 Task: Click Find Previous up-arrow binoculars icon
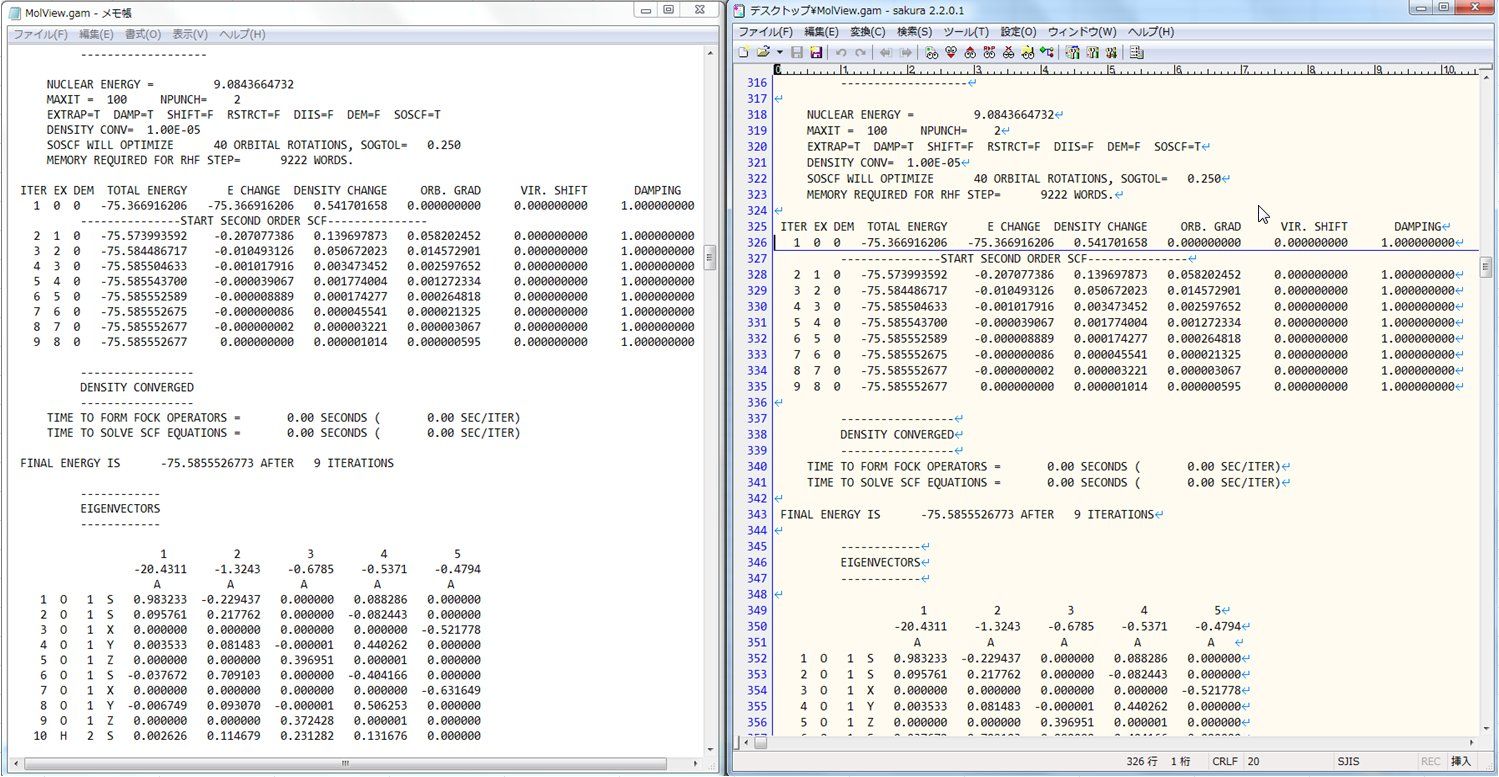[970, 52]
